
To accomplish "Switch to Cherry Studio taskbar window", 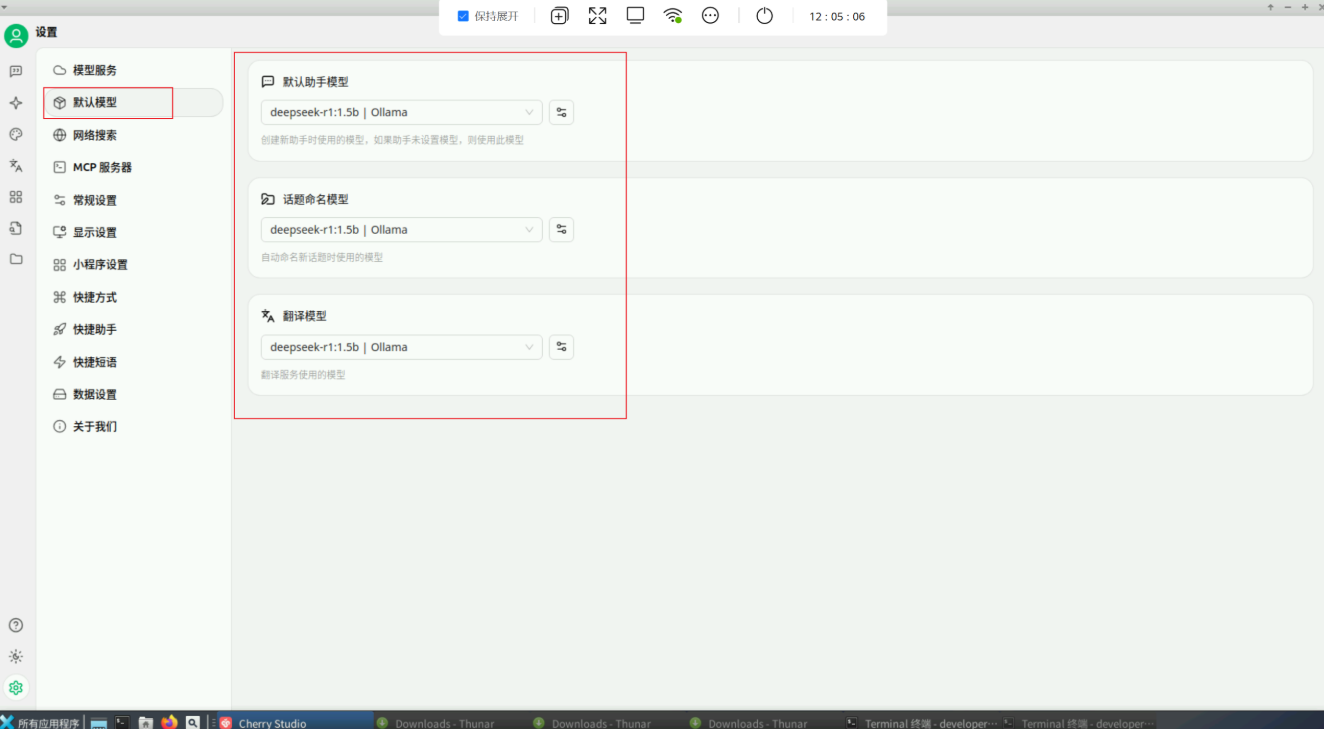I will click(x=295, y=722).
